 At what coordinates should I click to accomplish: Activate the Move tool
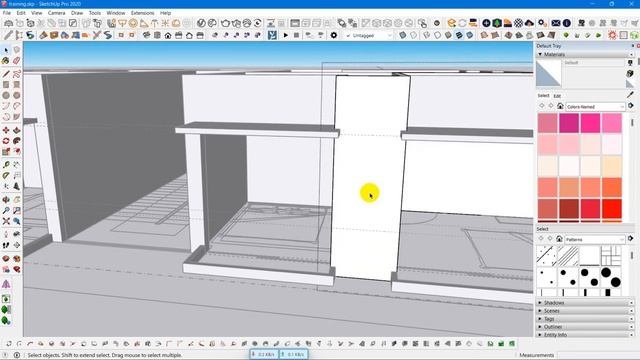click(x=6, y=130)
